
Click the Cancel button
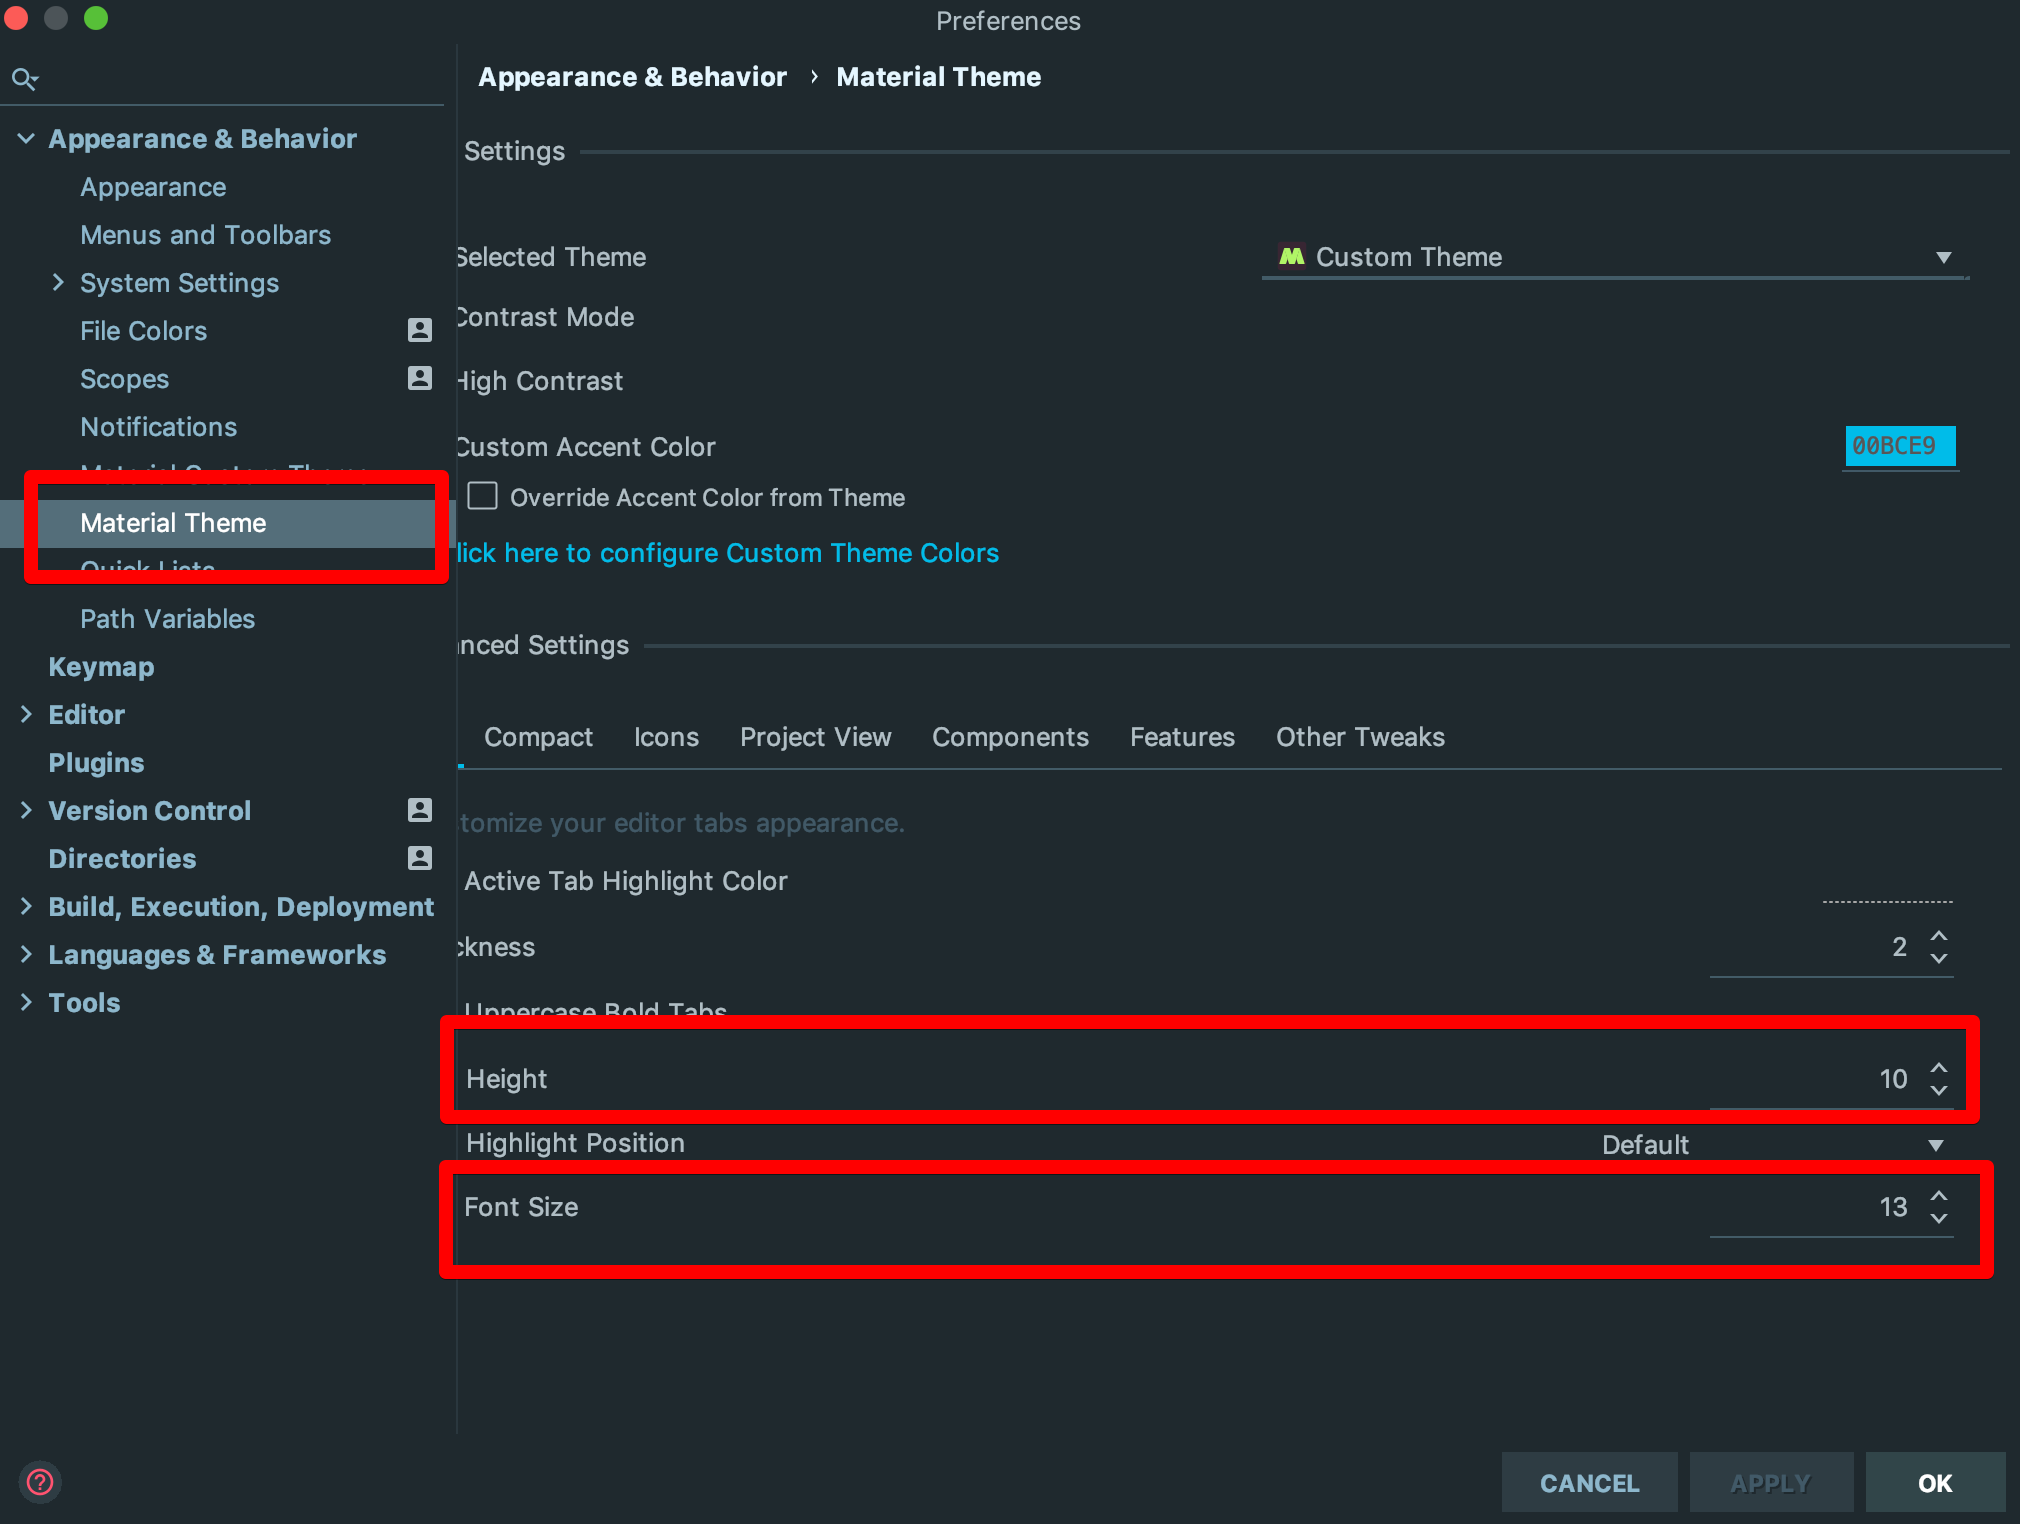[1589, 1482]
